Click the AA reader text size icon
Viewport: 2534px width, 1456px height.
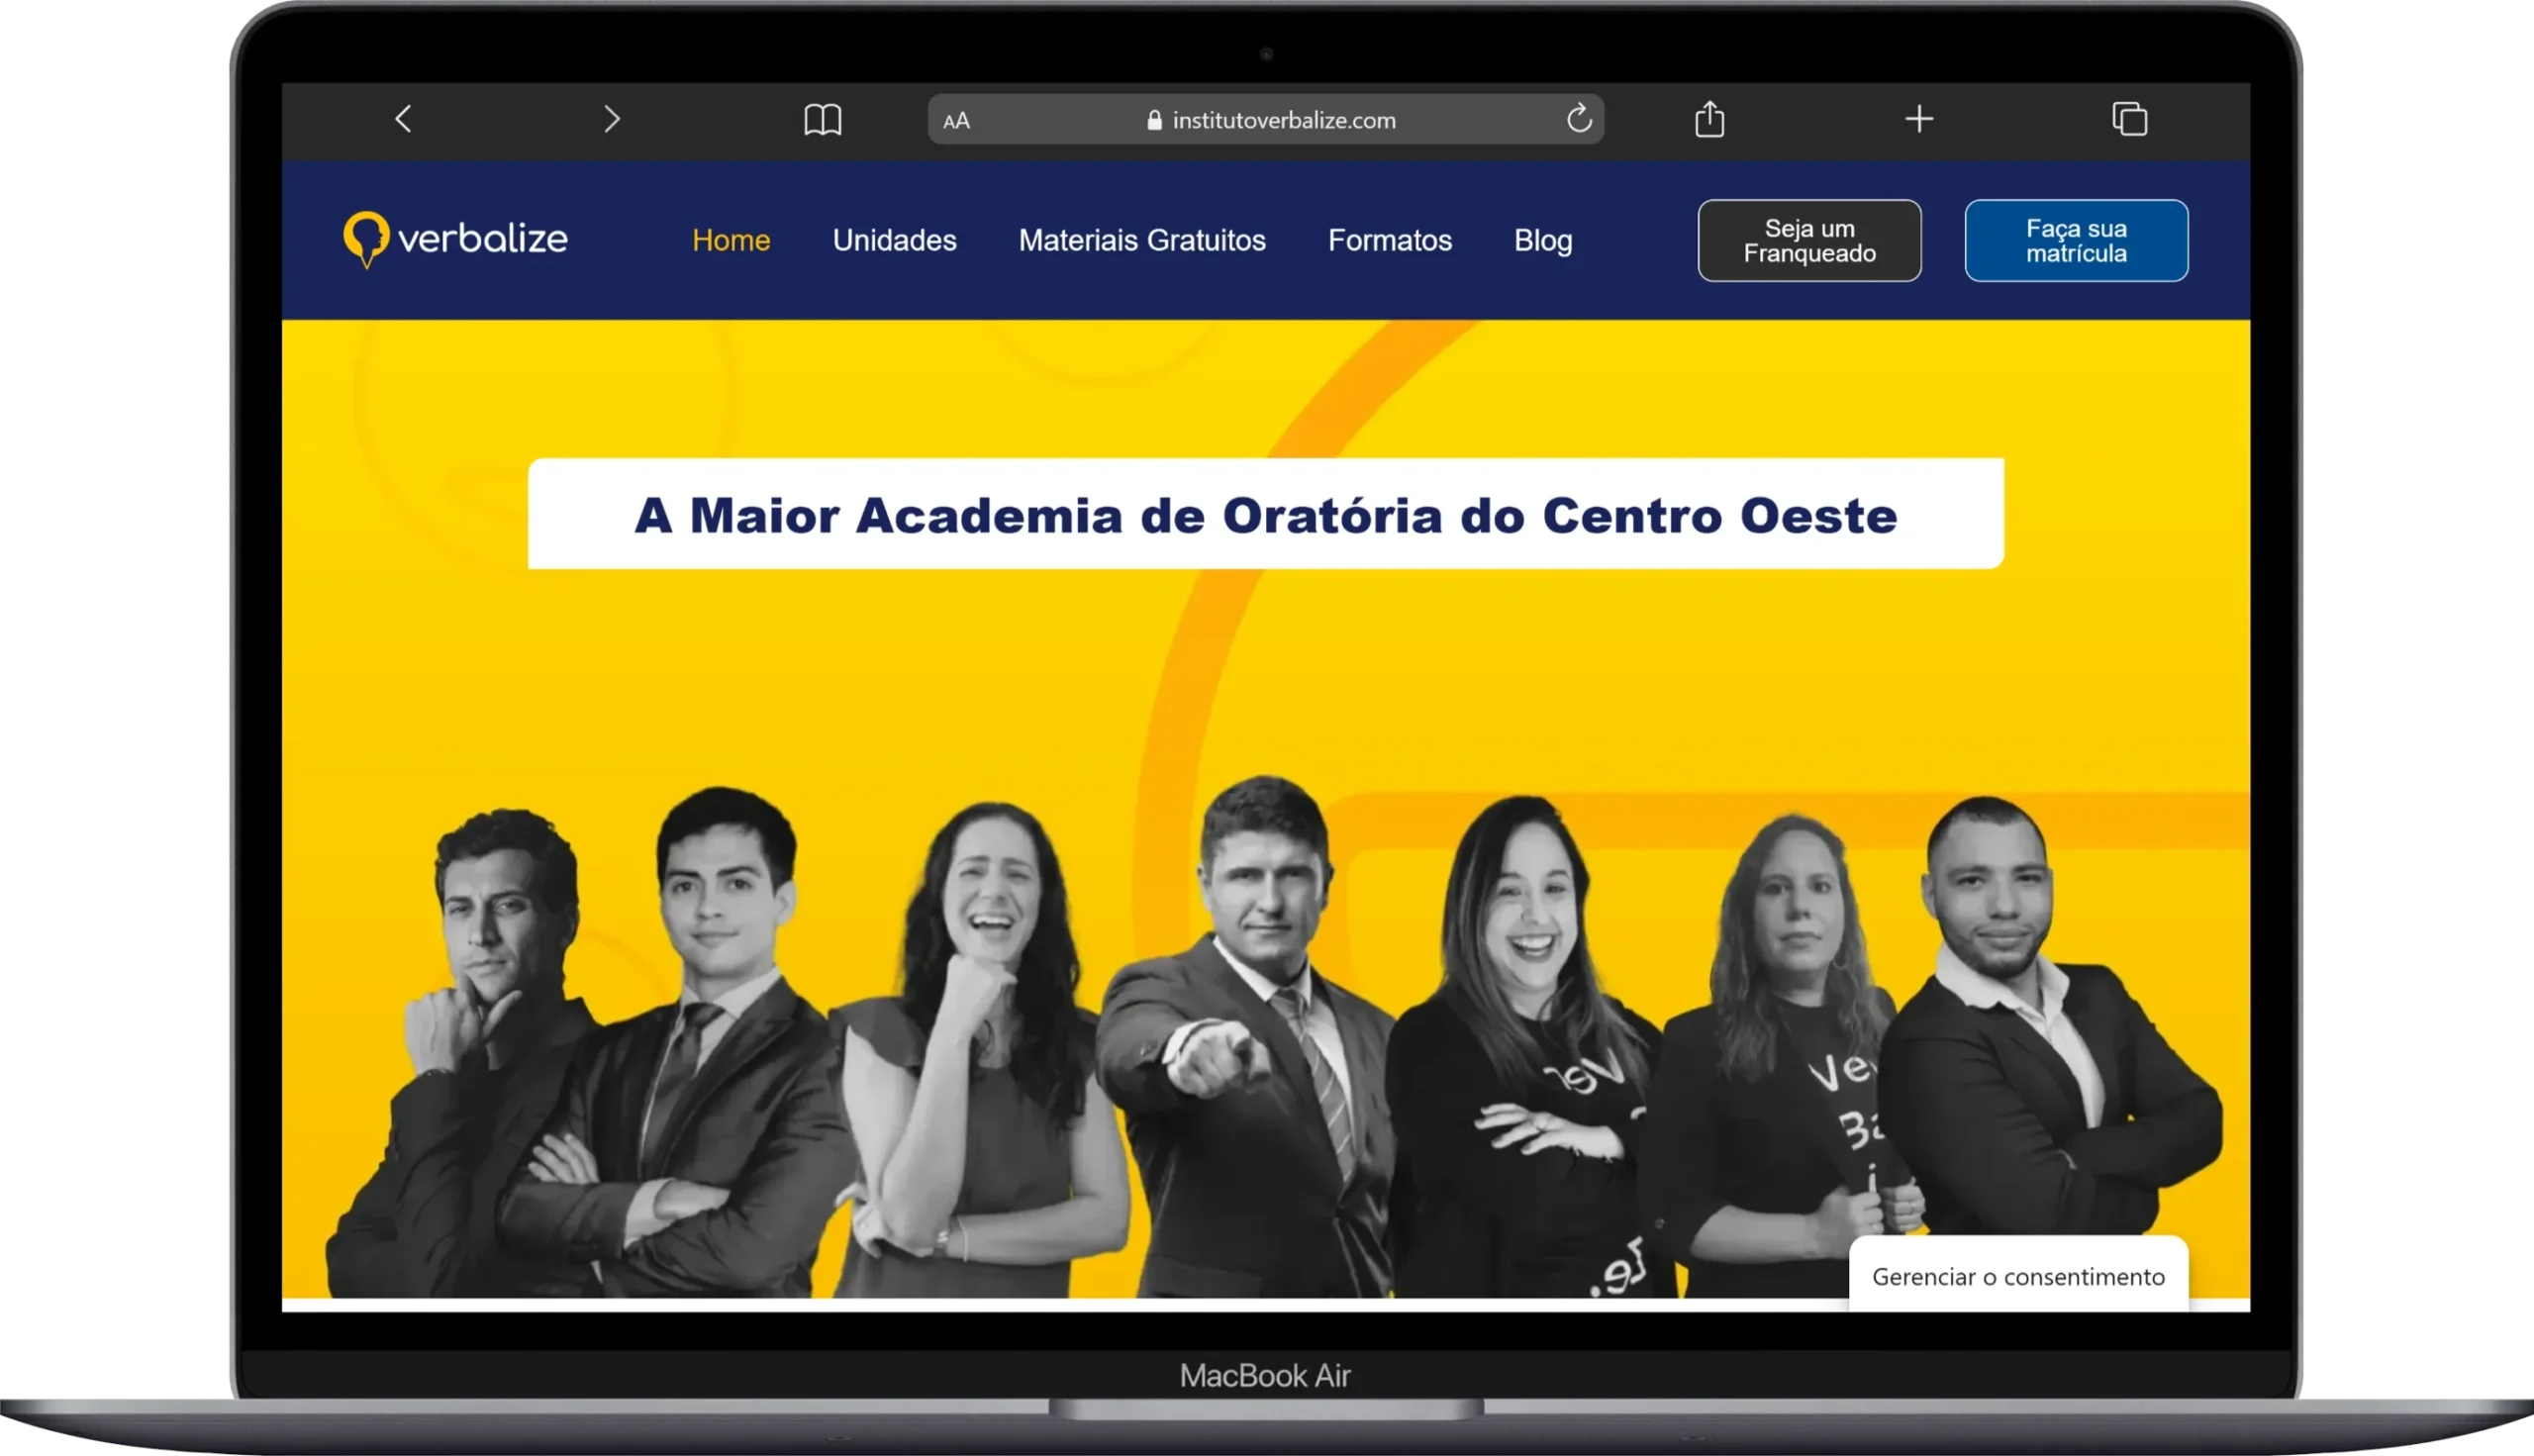[x=956, y=121]
